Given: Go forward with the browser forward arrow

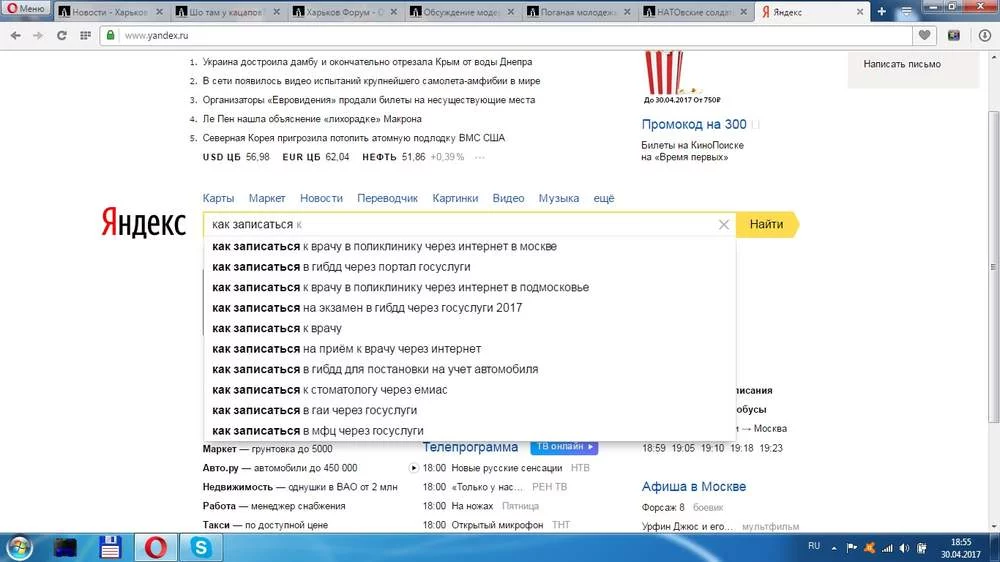Looking at the screenshot, I should pos(38,36).
